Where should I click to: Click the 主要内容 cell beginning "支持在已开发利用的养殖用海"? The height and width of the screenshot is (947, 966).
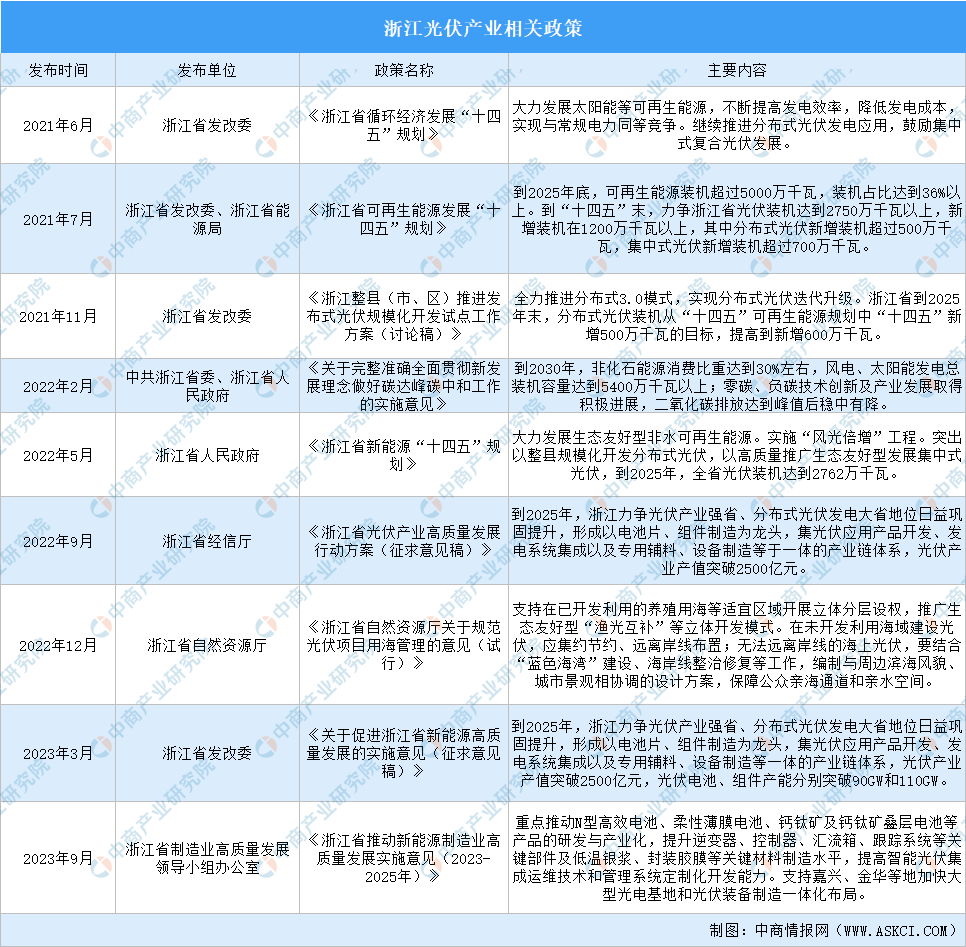click(x=737, y=645)
